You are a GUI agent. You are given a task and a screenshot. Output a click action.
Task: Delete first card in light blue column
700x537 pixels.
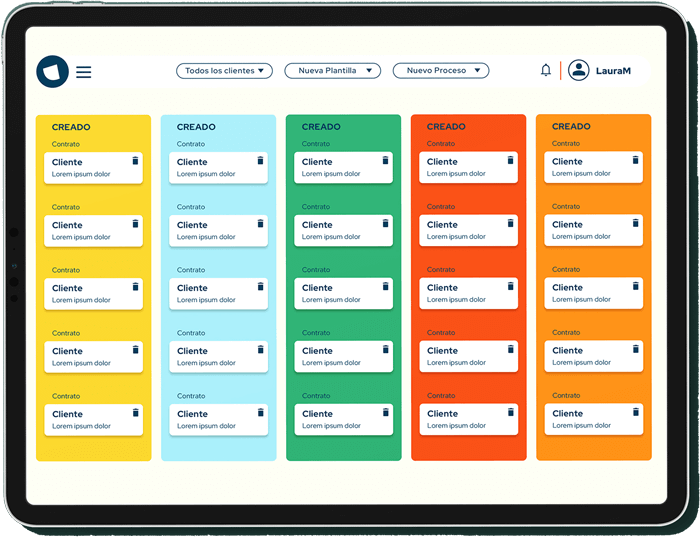(x=260, y=160)
